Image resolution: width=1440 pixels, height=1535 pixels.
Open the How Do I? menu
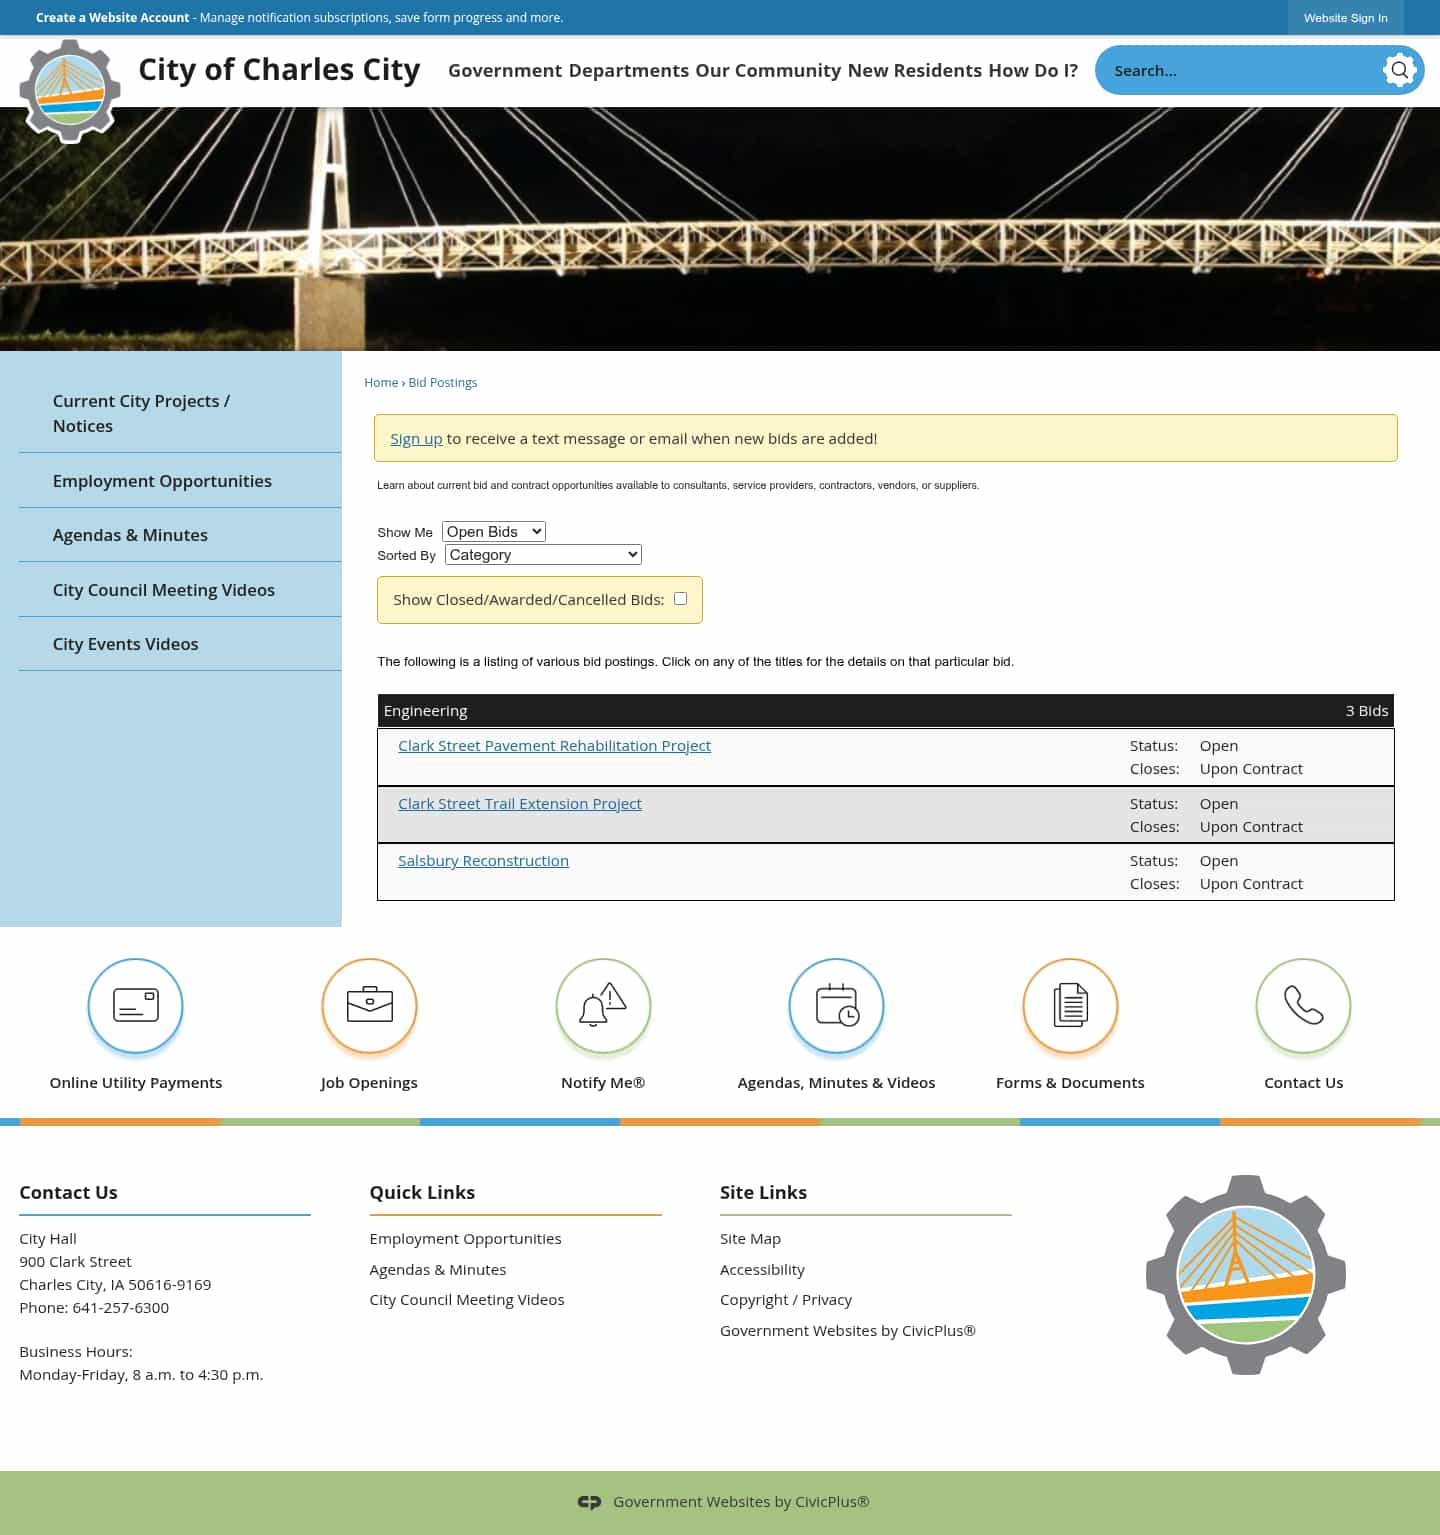pyautogui.click(x=1033, y=70)
